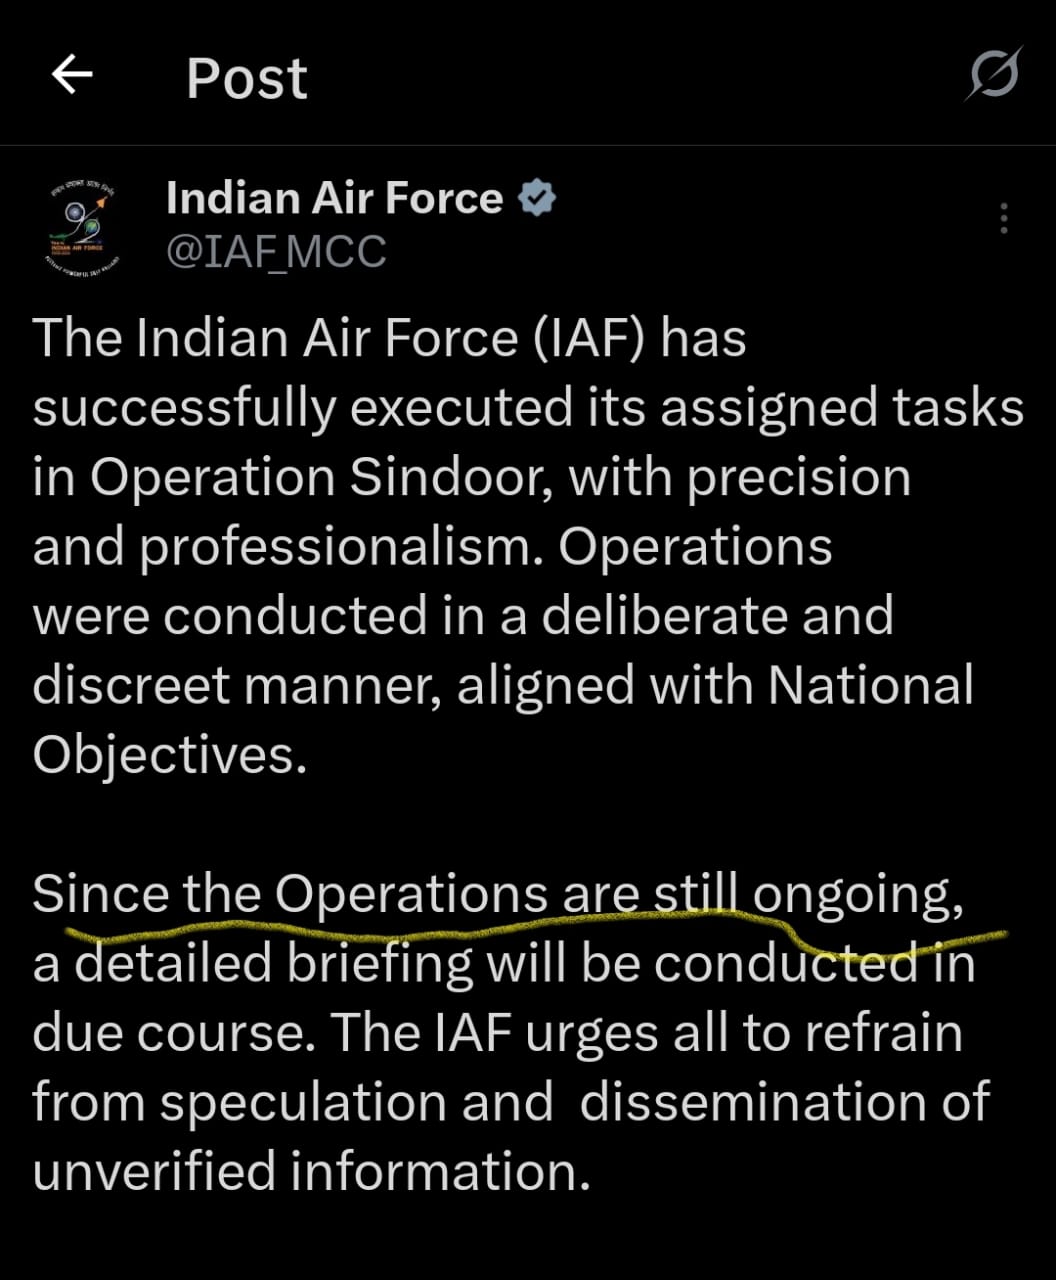Open the Grok icon in header
The width and height of the screenshot is (1056, 1280).
pyautogui.click(x=993, y=74)
